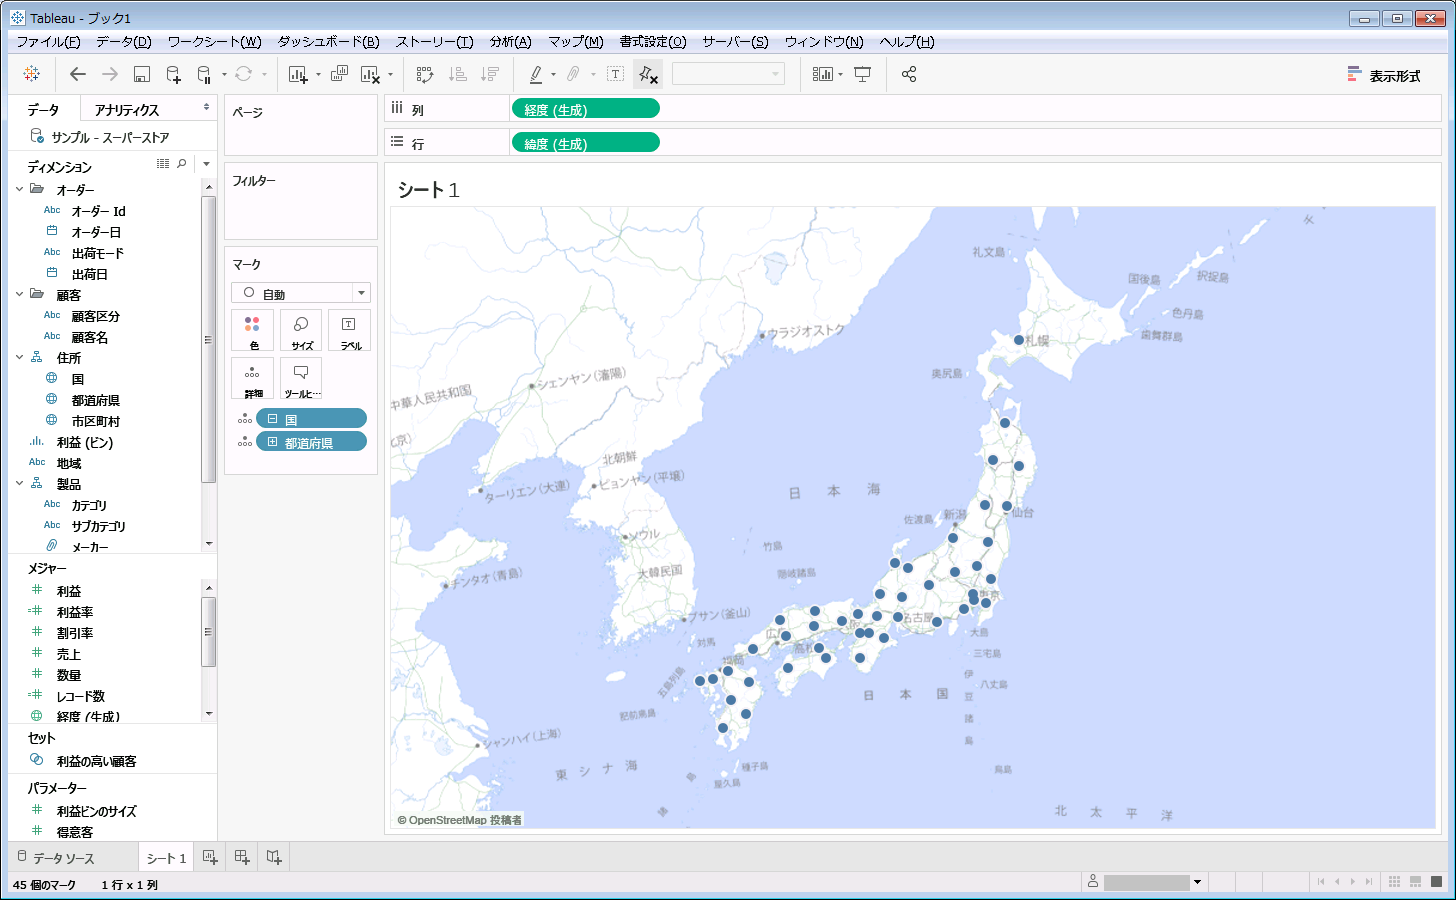
Task: Click the 札幌 map mark
Action: point(1019,340)
